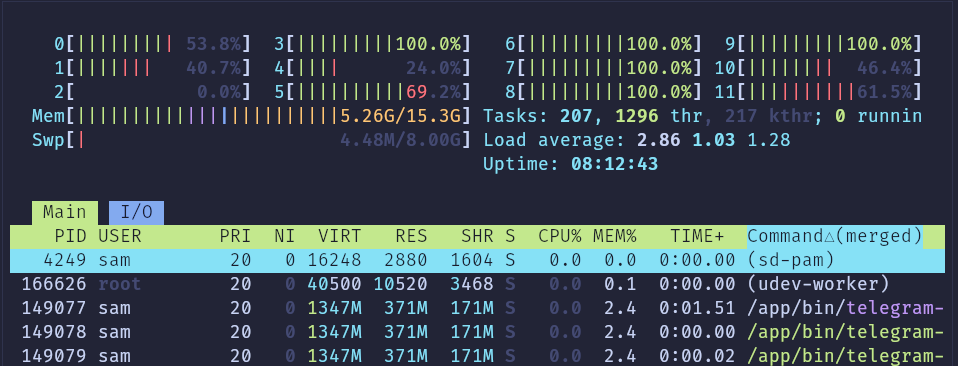
Task: Click the CPU 3 meter bar
Action: coord(373,44)
